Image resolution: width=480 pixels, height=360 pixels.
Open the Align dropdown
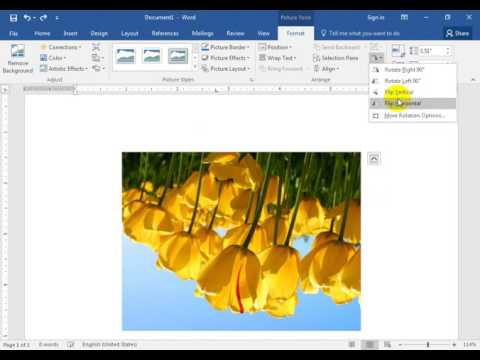326,69
